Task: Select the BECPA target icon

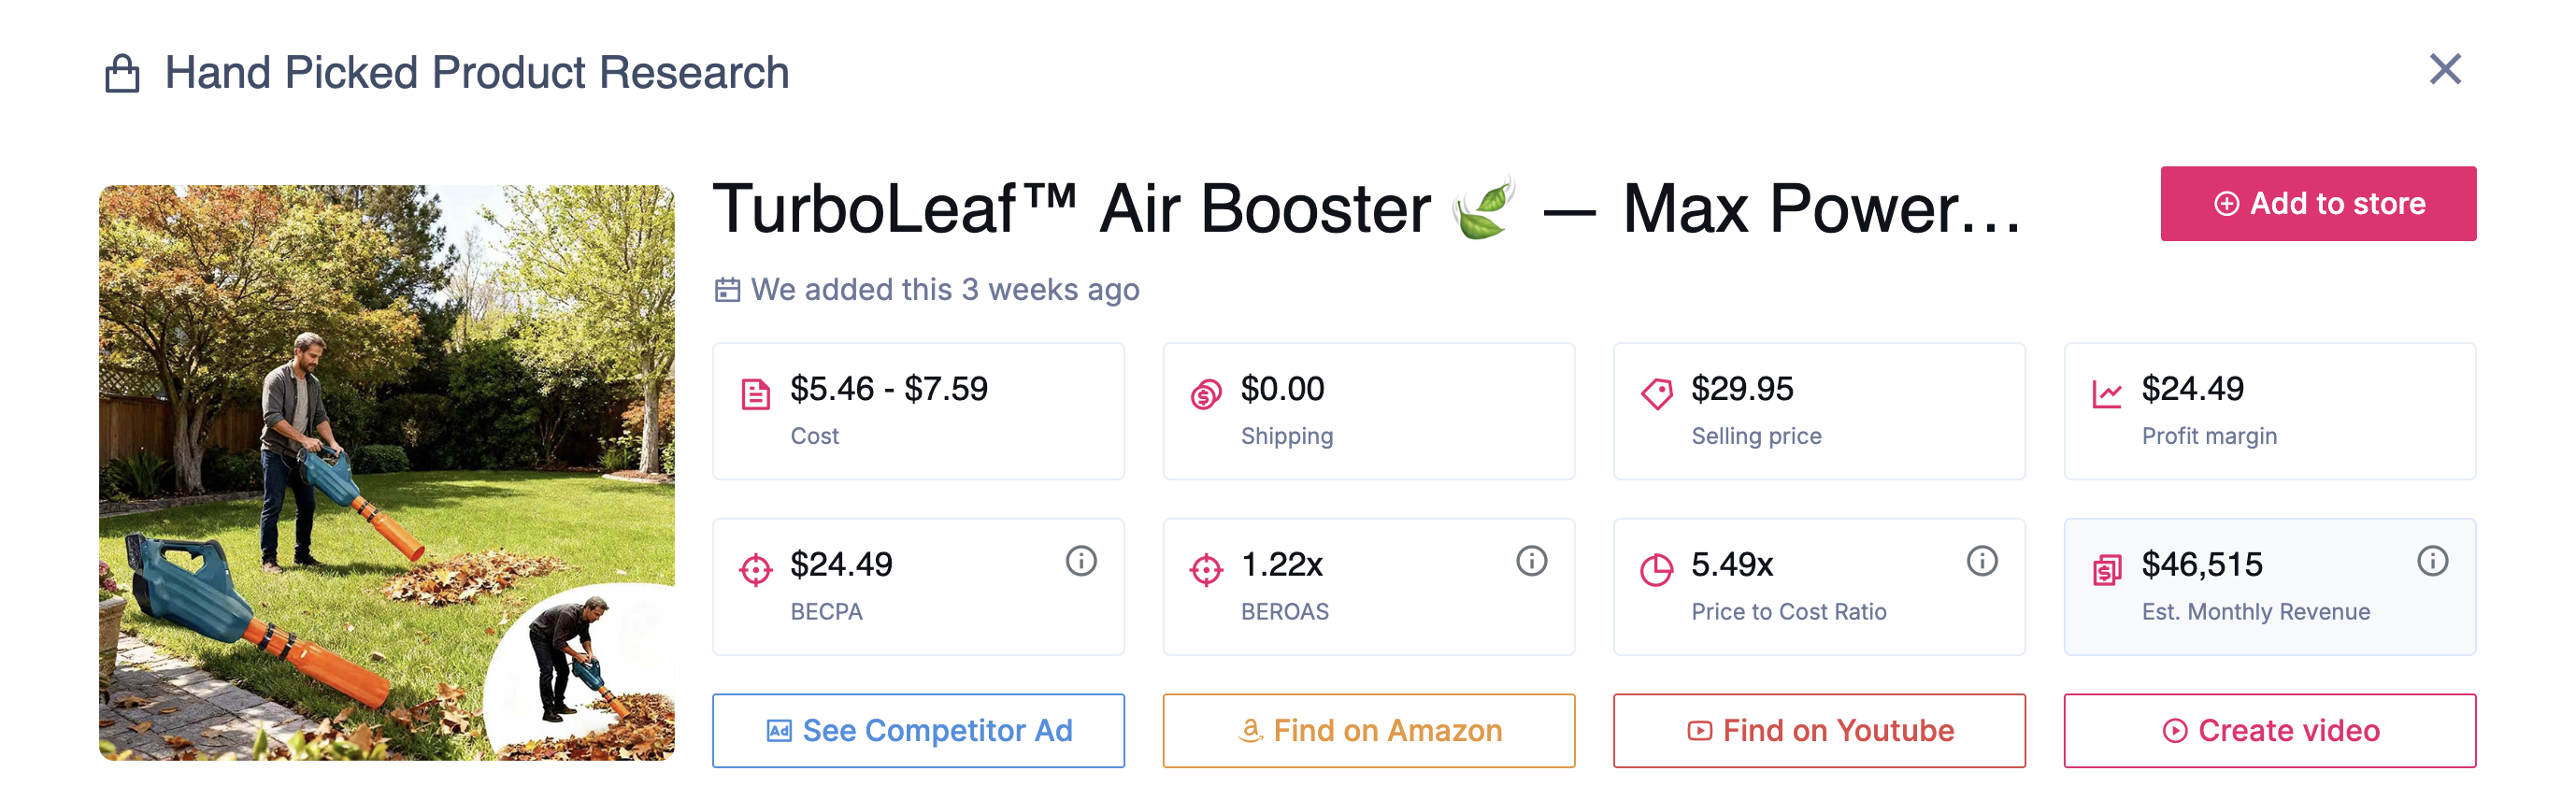Action: pos(756,567)
